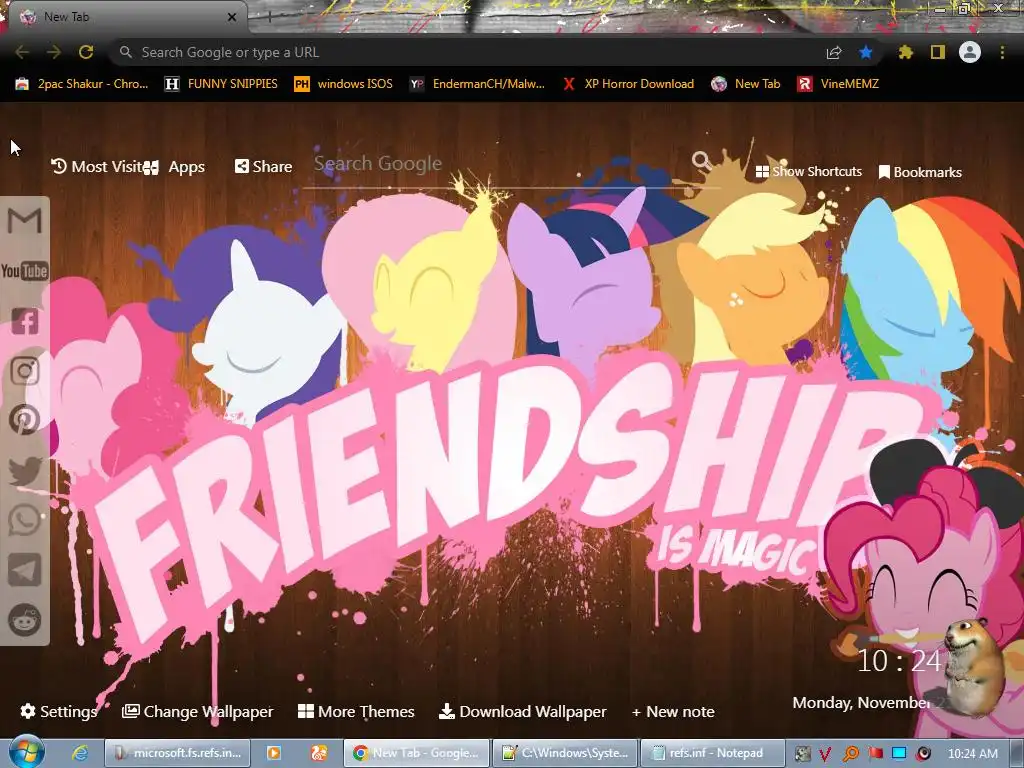
Task: Toggle the Chrome side panel icon
Action: (x=938, y=52)
